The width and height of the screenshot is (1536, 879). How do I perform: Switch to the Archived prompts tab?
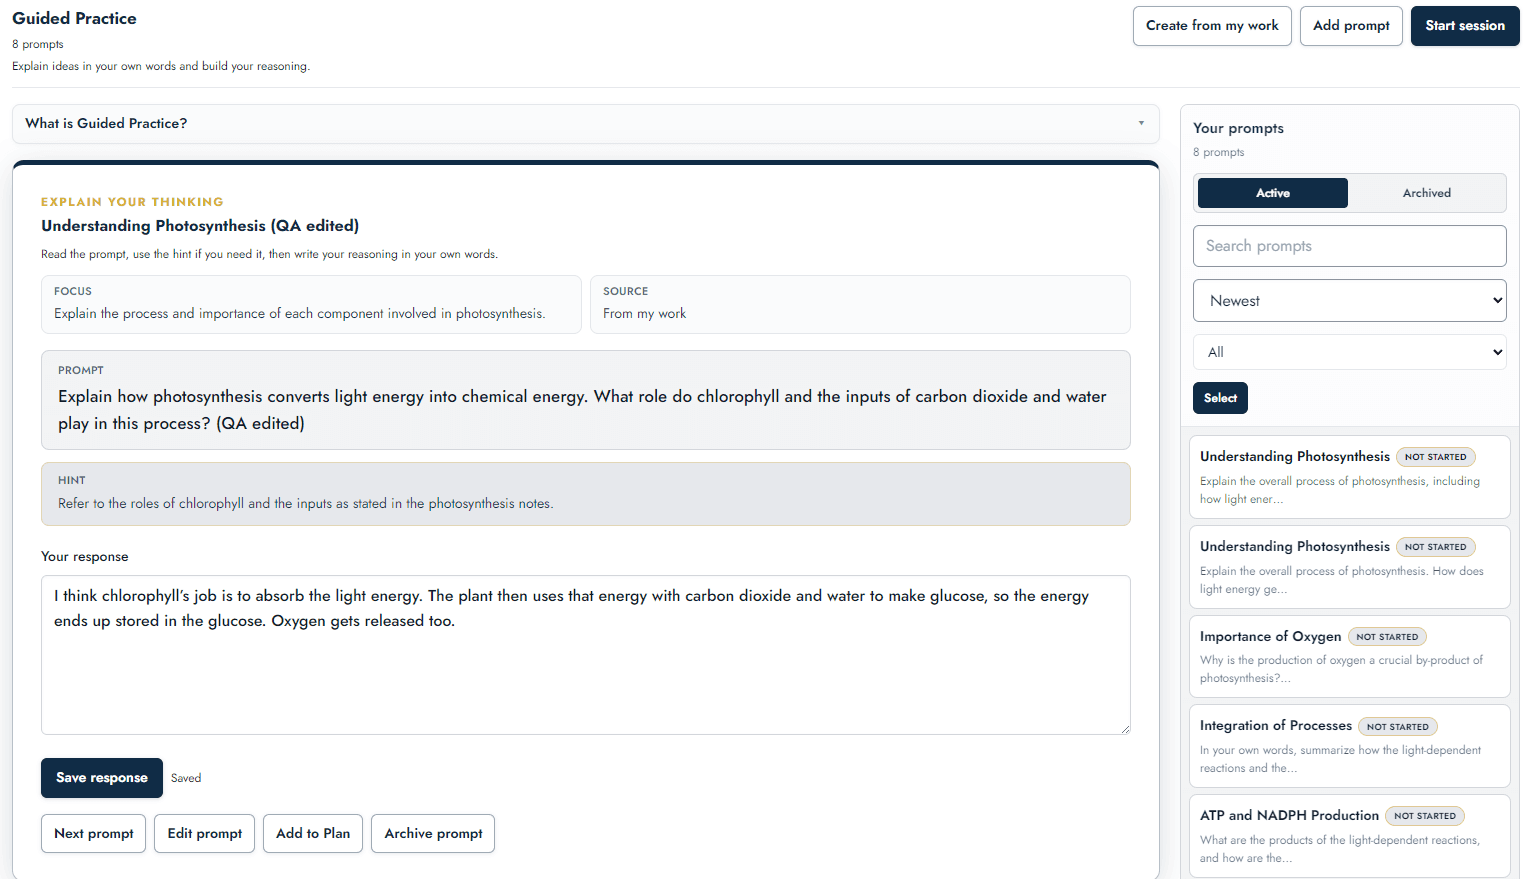[x=1426, y=193]
